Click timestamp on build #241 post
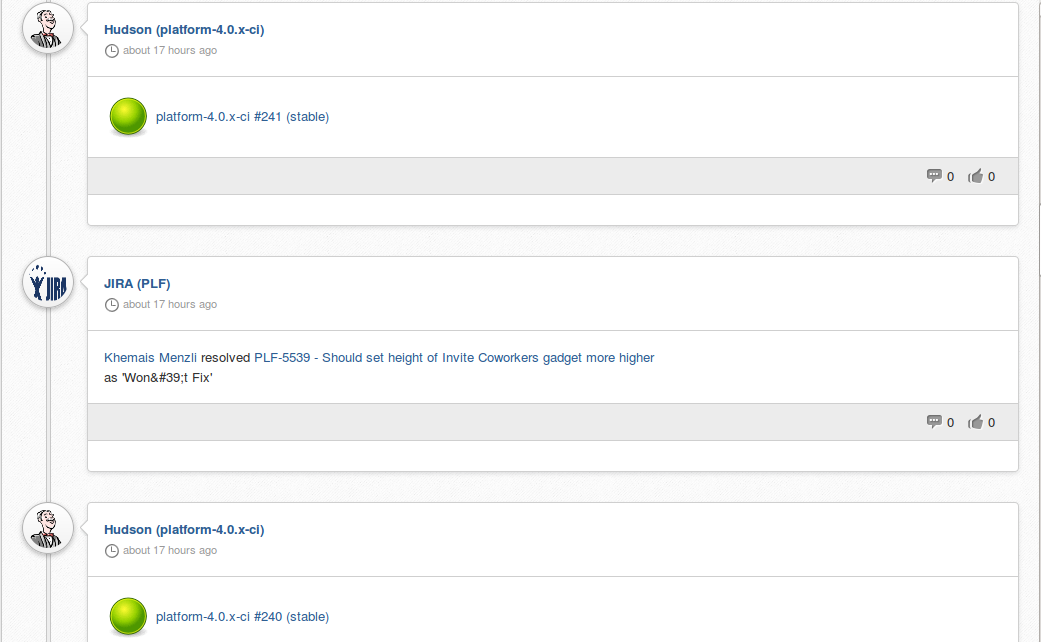This screenshot has height=642, width=1041. [x=169, y=51]
